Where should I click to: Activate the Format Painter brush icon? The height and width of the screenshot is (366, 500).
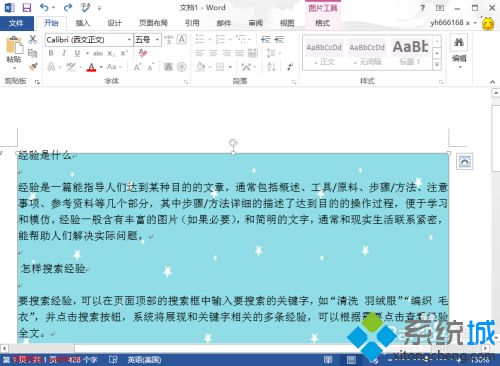click(32, 67)
